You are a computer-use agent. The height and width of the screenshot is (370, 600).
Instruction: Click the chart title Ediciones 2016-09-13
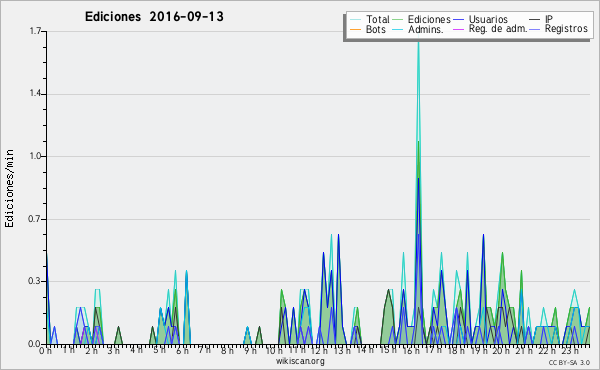tap(154, 17)
